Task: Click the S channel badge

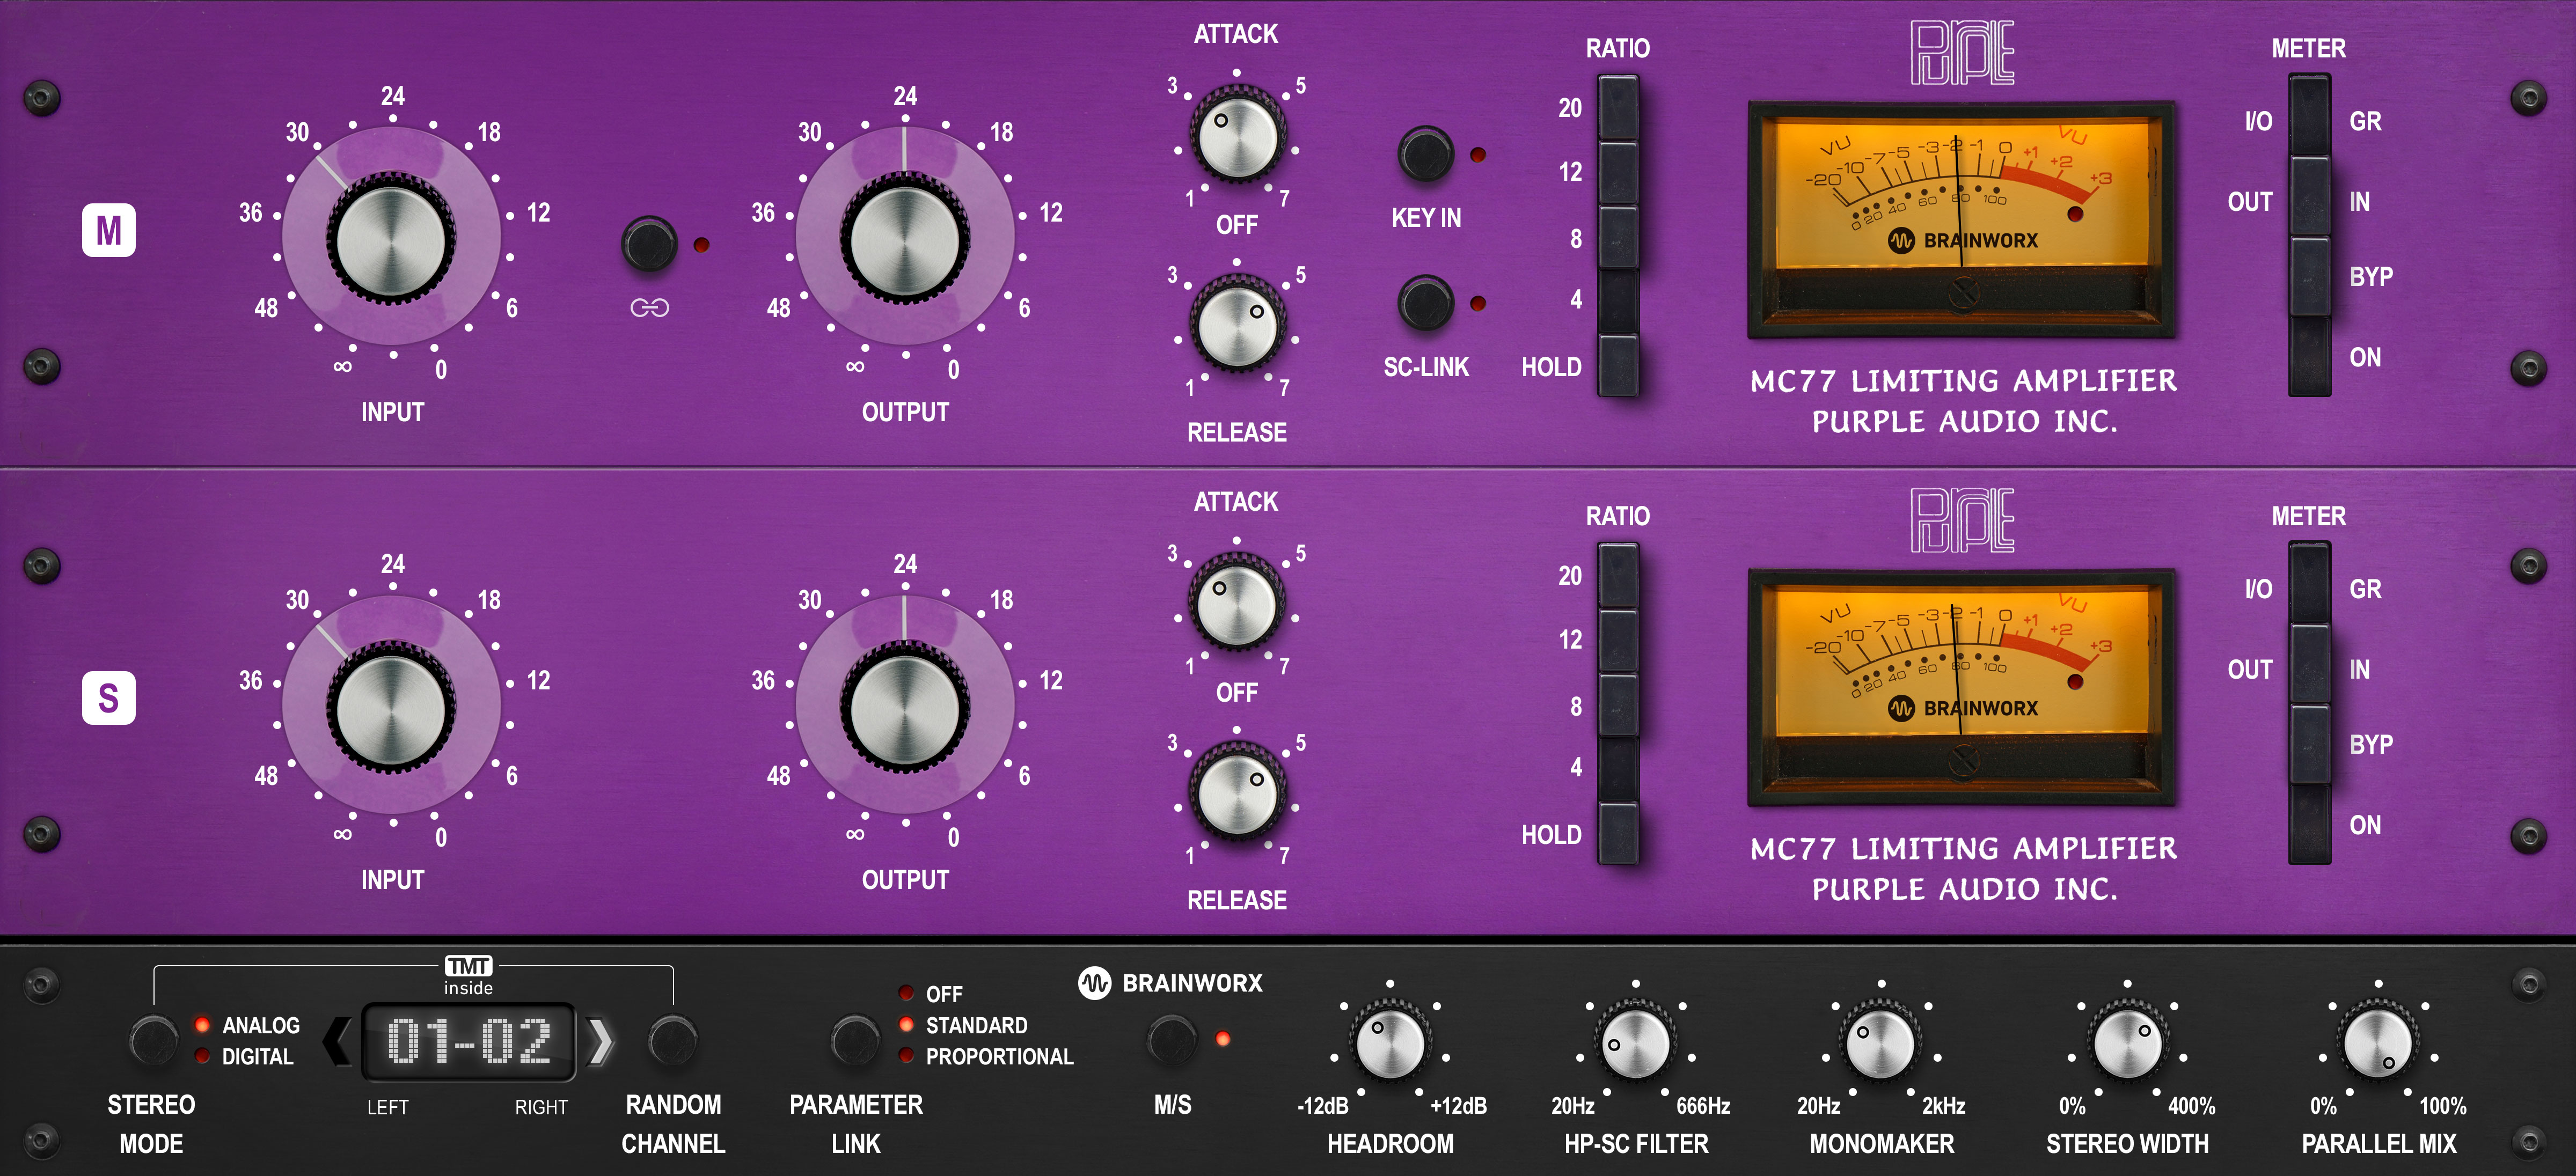Action: (x=108, y=698)
